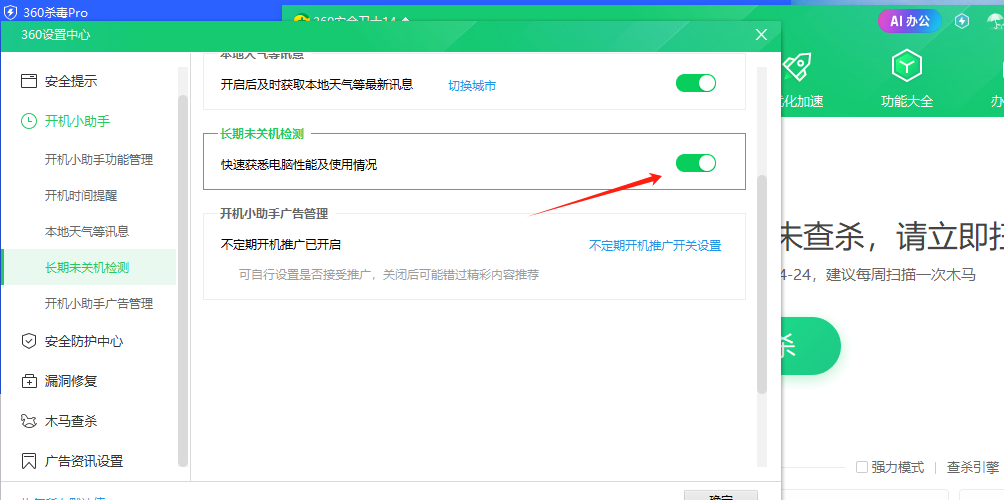Select 长期未关机检测 in sidebar
1004x500 pixels.
coord(88,267)
